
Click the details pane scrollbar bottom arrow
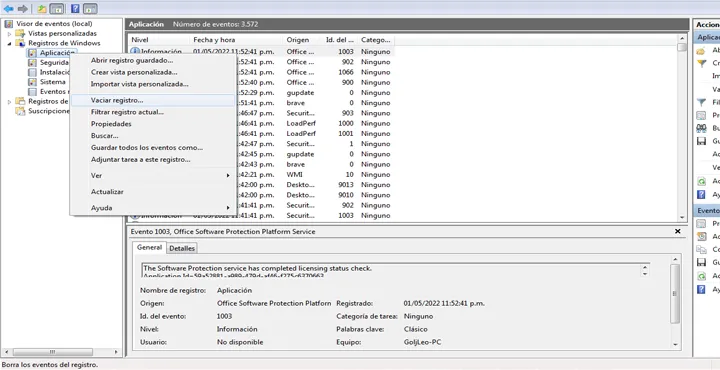click(x=675, y=344)
